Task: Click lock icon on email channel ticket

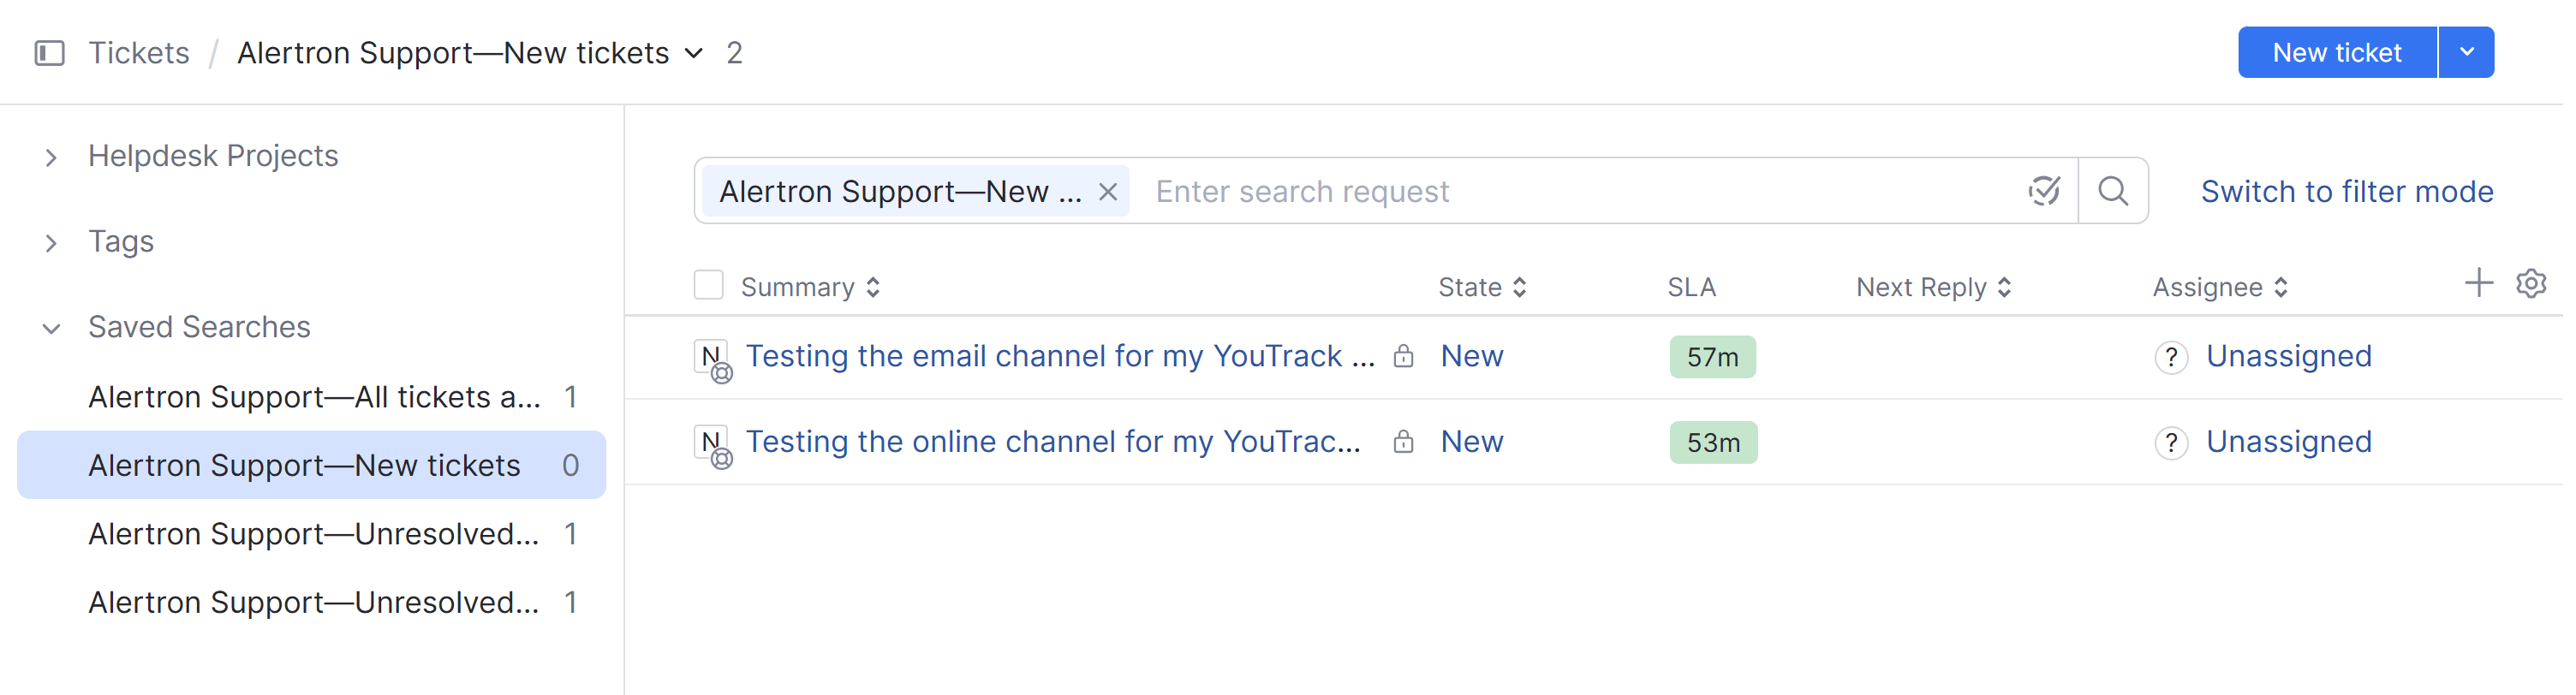Action: [1403, 357]
